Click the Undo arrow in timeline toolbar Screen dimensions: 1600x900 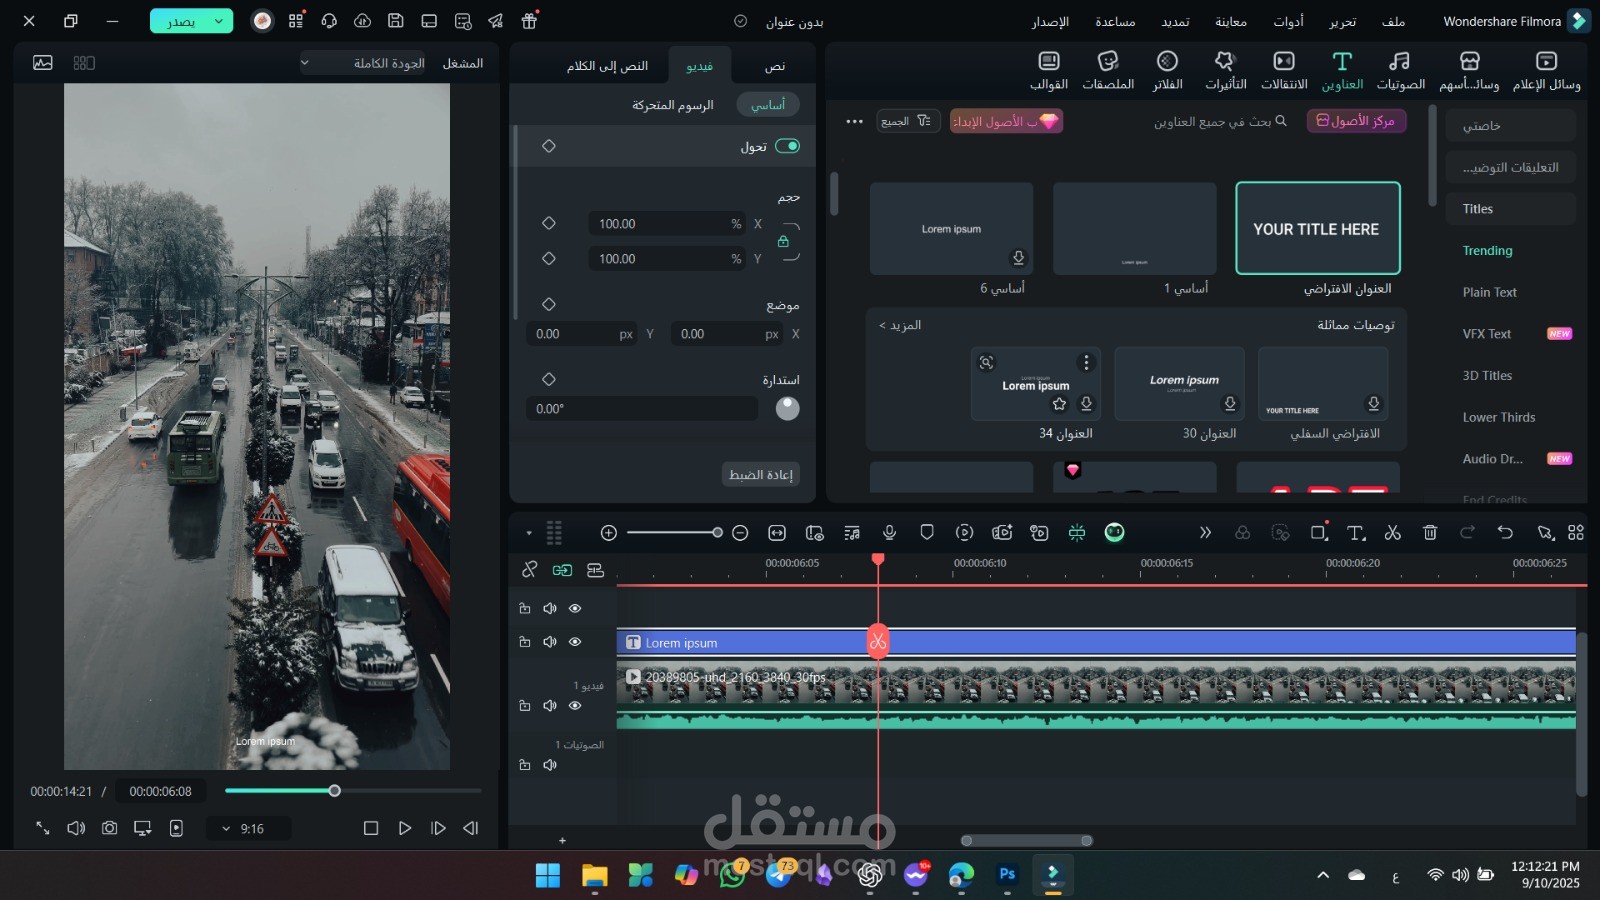pos(1505,533)
